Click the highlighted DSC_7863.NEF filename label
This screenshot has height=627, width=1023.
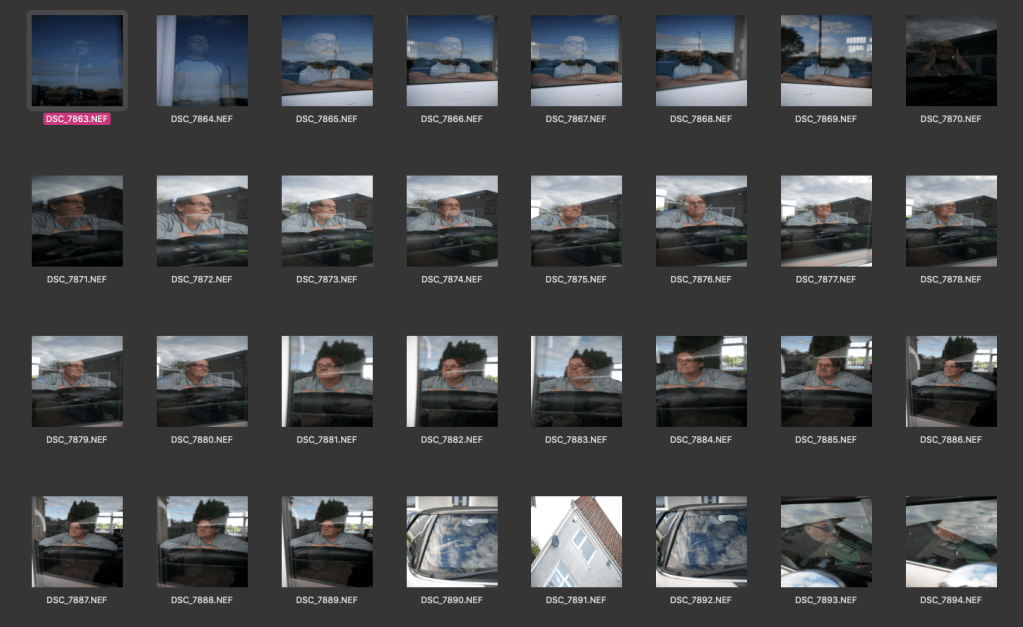pyautogui.click(x=77, y=119)
